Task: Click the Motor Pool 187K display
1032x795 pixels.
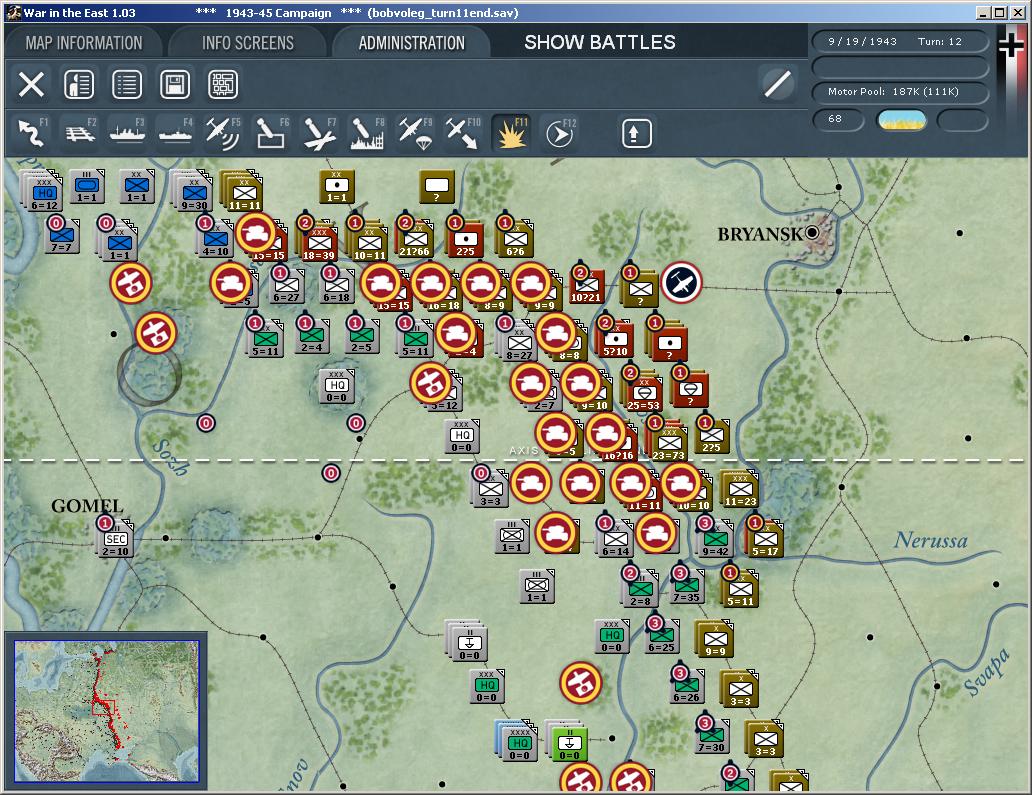Action: (x=900, y=91)
